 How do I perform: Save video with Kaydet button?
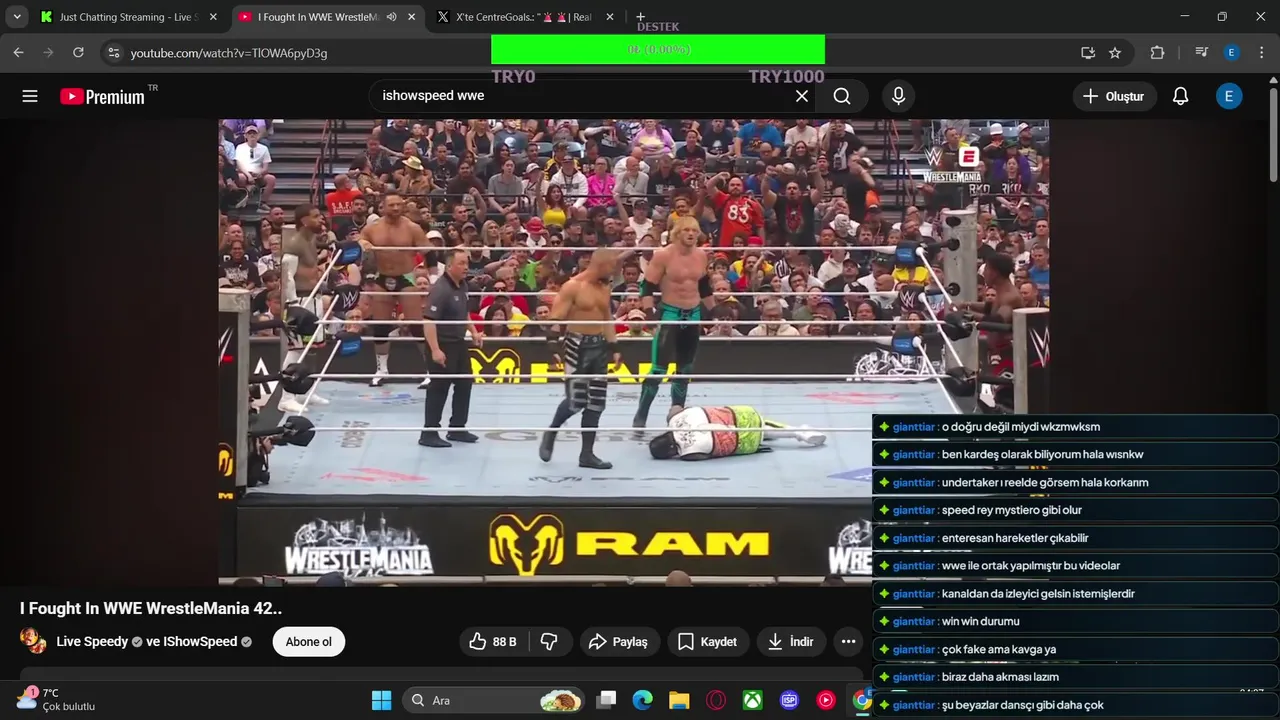click(708, 642)
